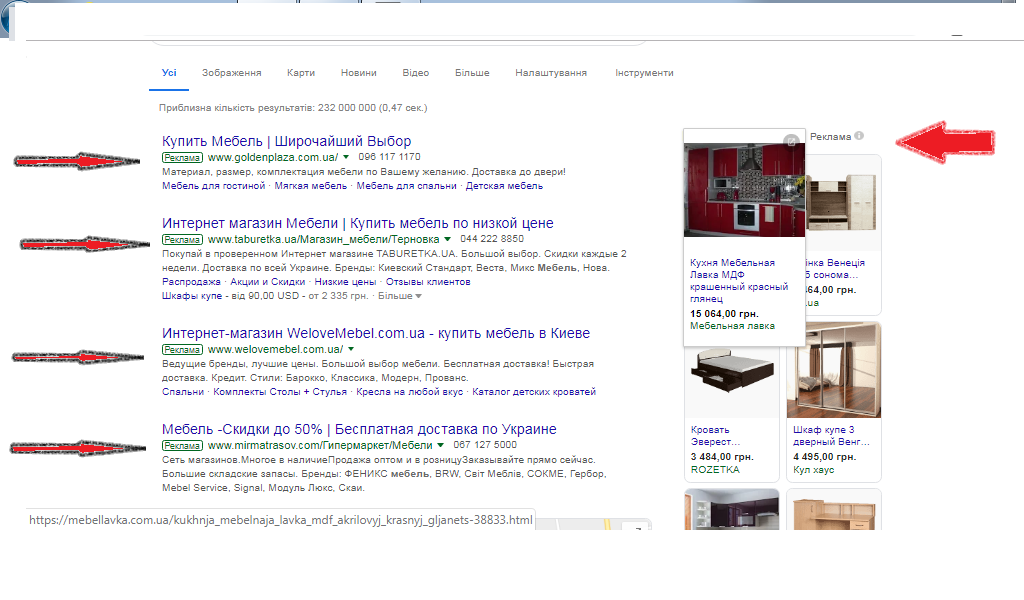Click the Венеція wall unit product image
The image size is (1024, 600).
843,202
